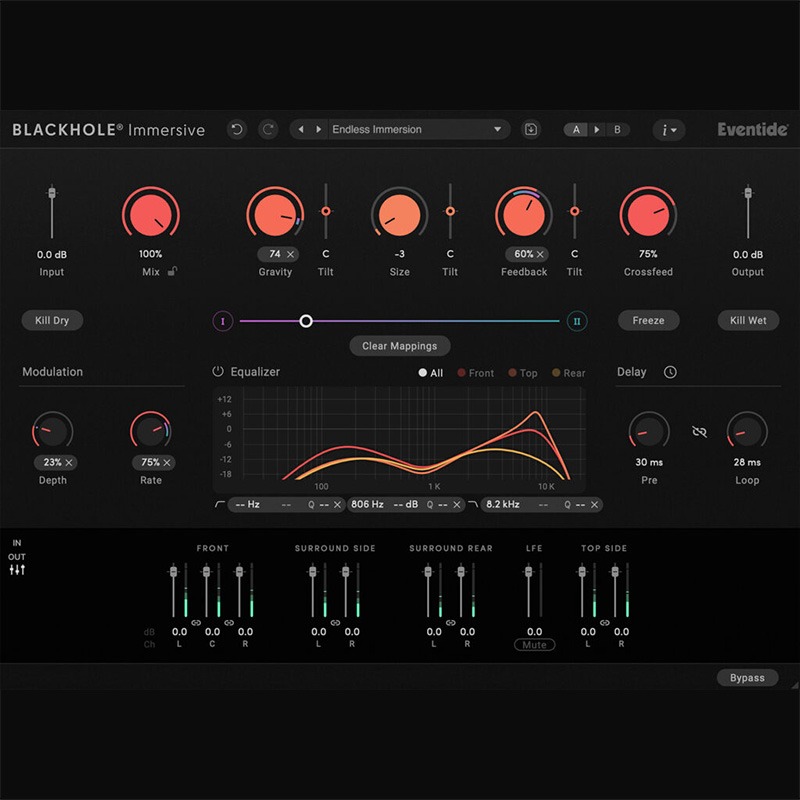Click the Output level fader
Viewport: 800px width, 800px height.
748,193
